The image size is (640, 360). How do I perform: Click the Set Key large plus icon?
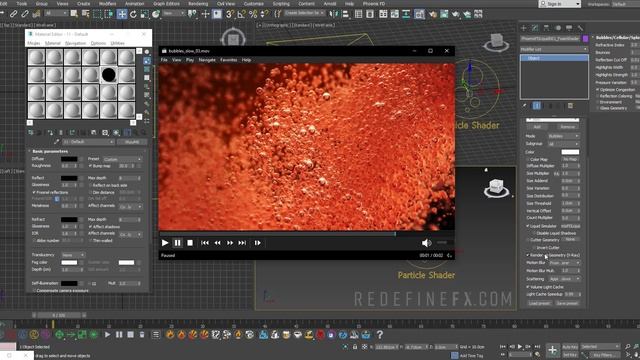(x=552, y=350)
